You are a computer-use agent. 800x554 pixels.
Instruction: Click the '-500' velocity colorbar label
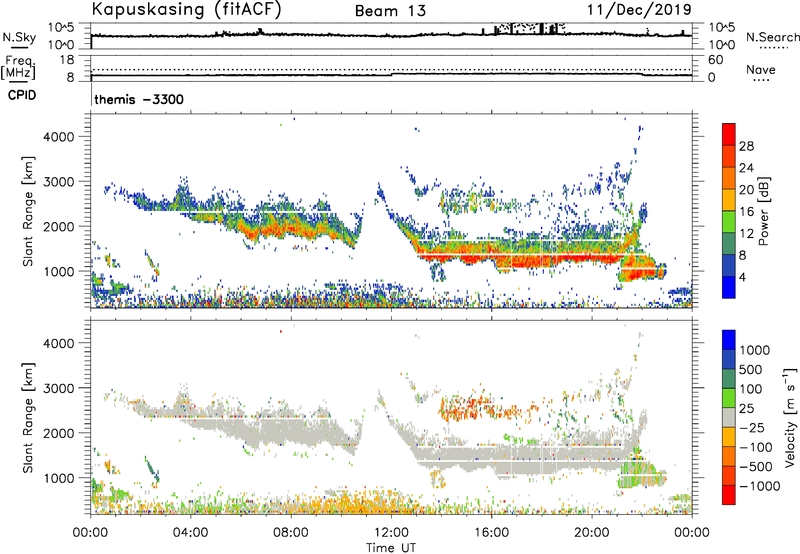point(754,467)
